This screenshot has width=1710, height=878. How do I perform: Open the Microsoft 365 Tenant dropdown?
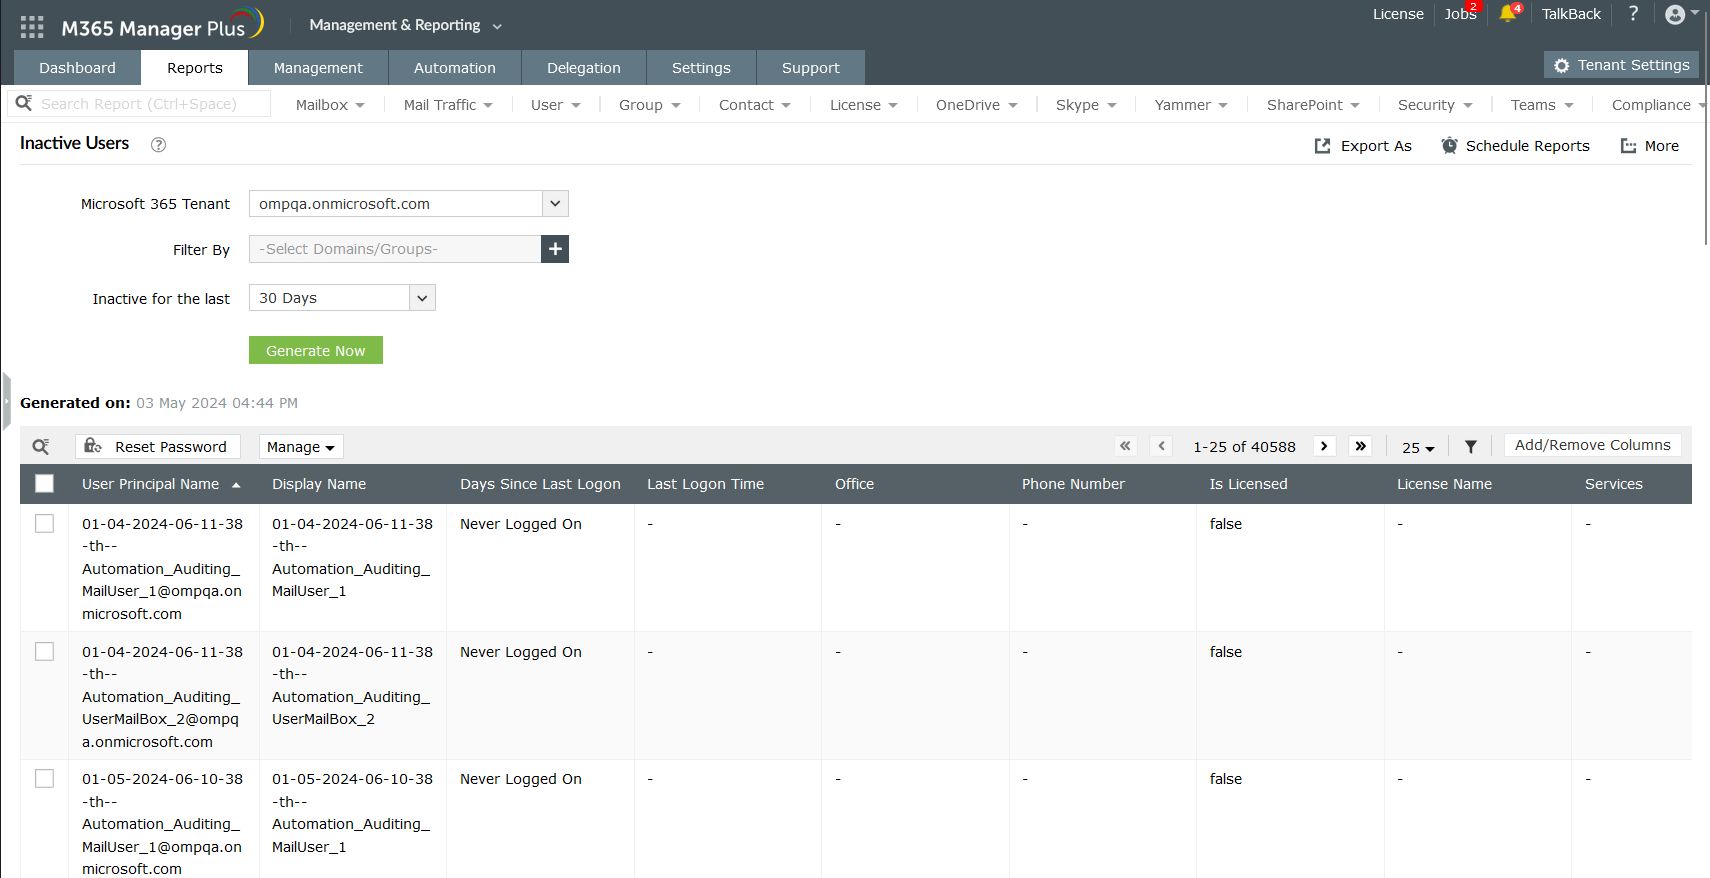(x=409, y=204)
